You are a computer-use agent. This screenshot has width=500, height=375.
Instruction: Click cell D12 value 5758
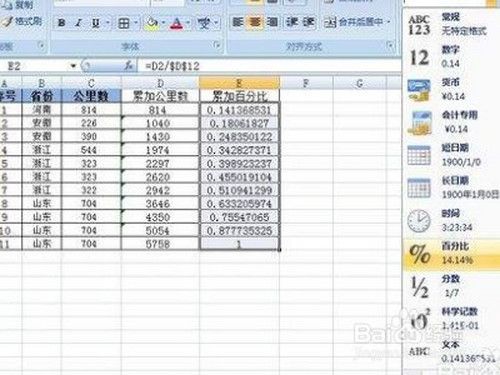click(160, 244)
